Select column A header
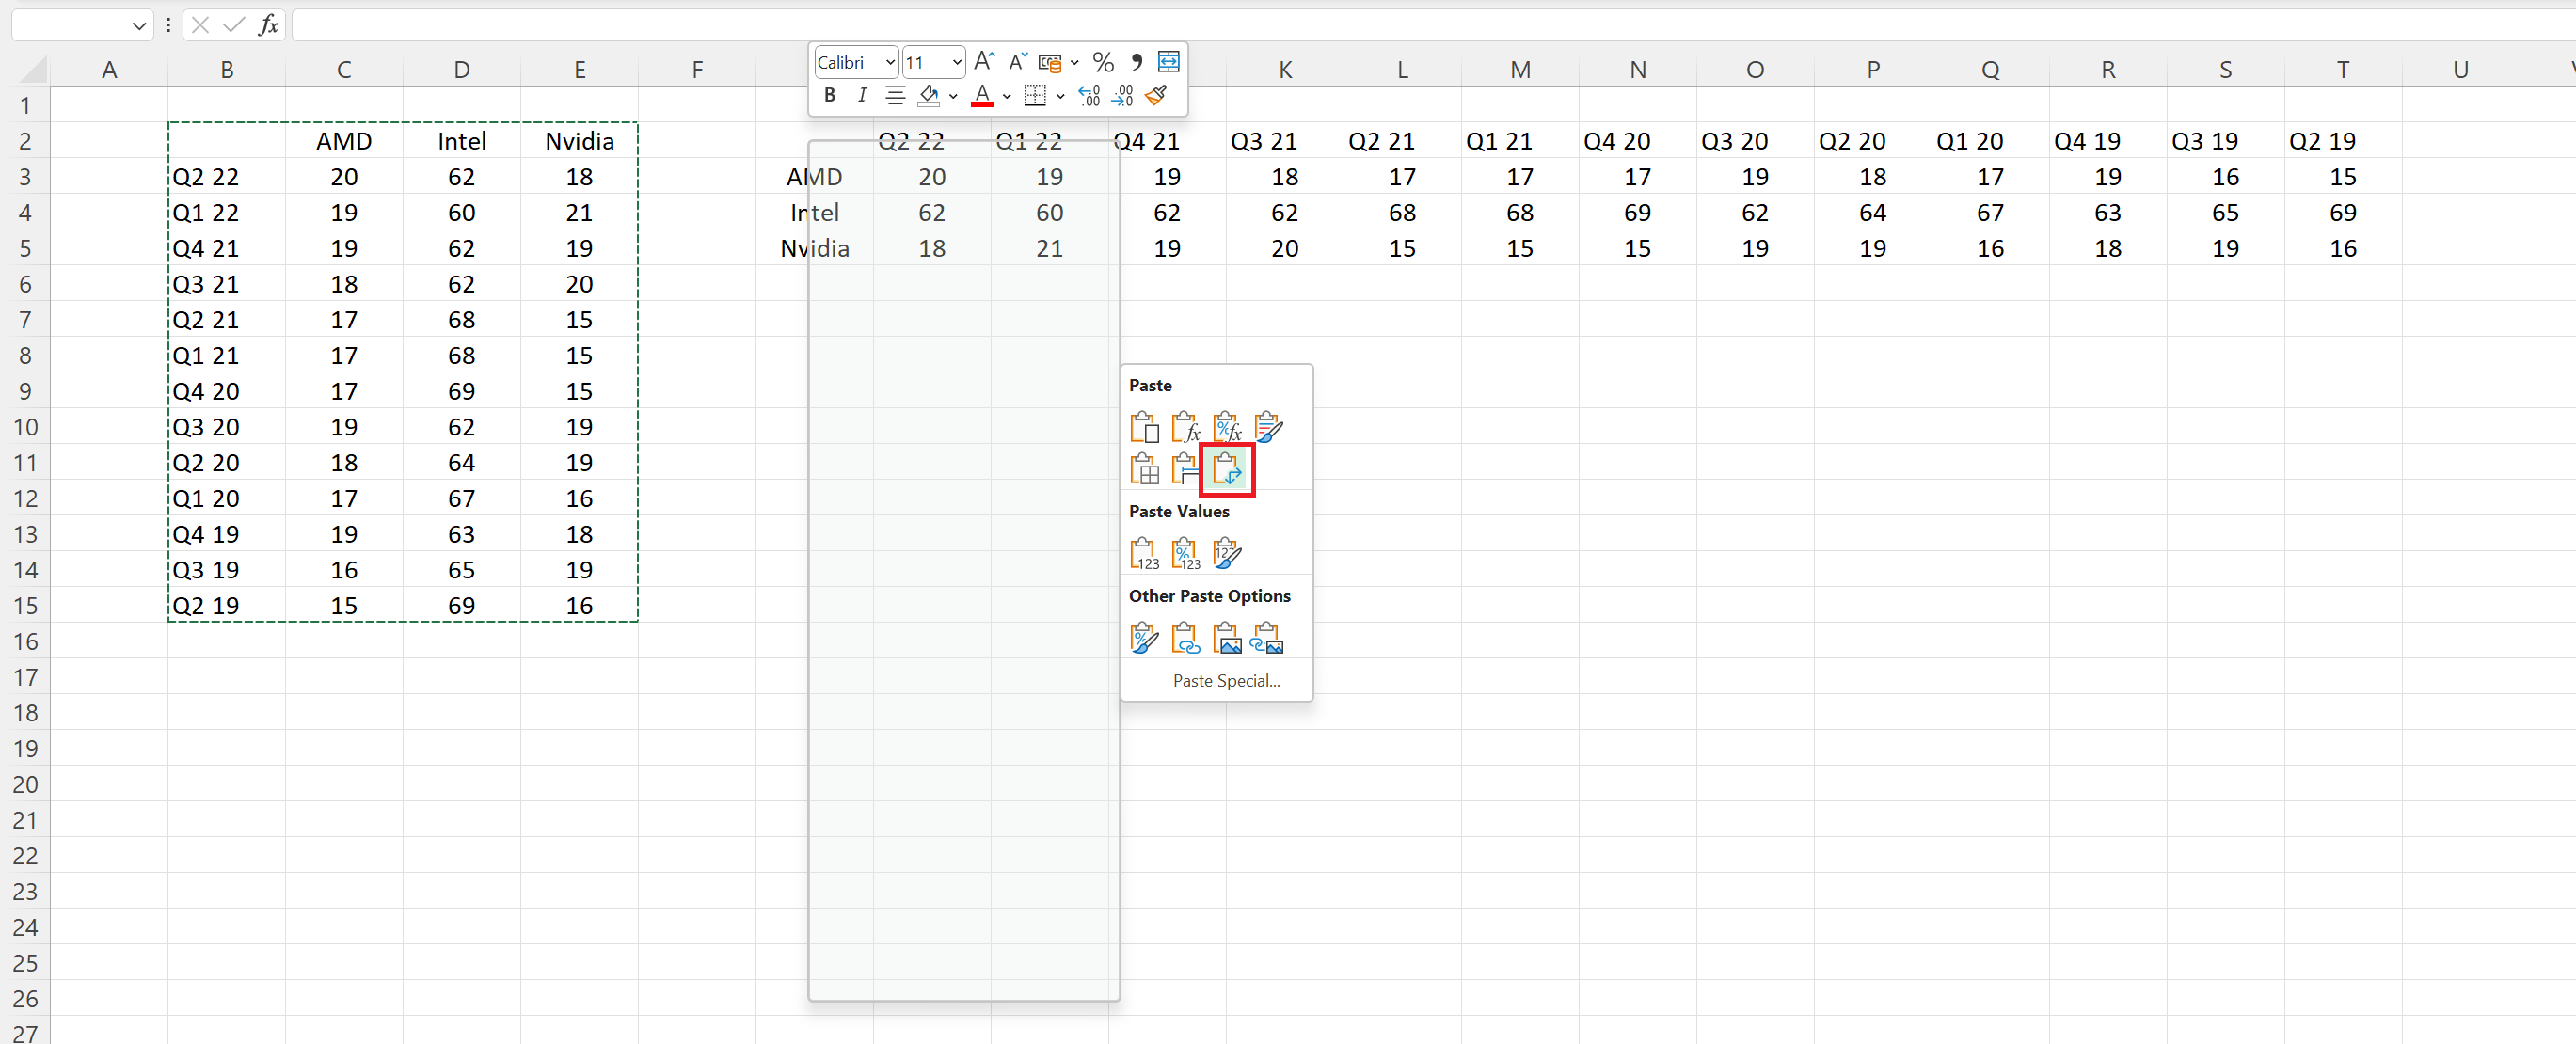 click(109, 69)
